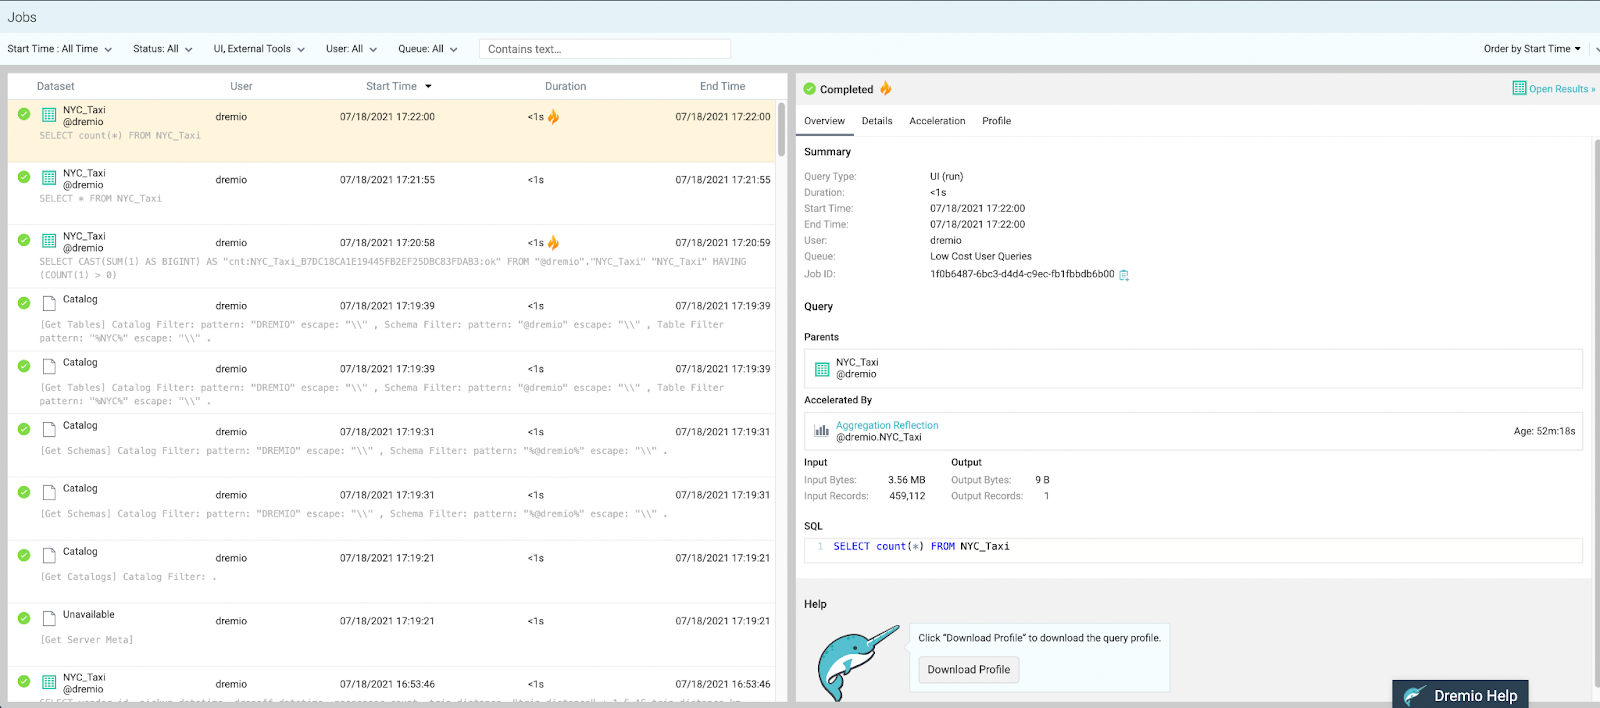Click the green status check of the 17:21:55 job
This screenshot has height=708, width=1600.
pos(24,177)
